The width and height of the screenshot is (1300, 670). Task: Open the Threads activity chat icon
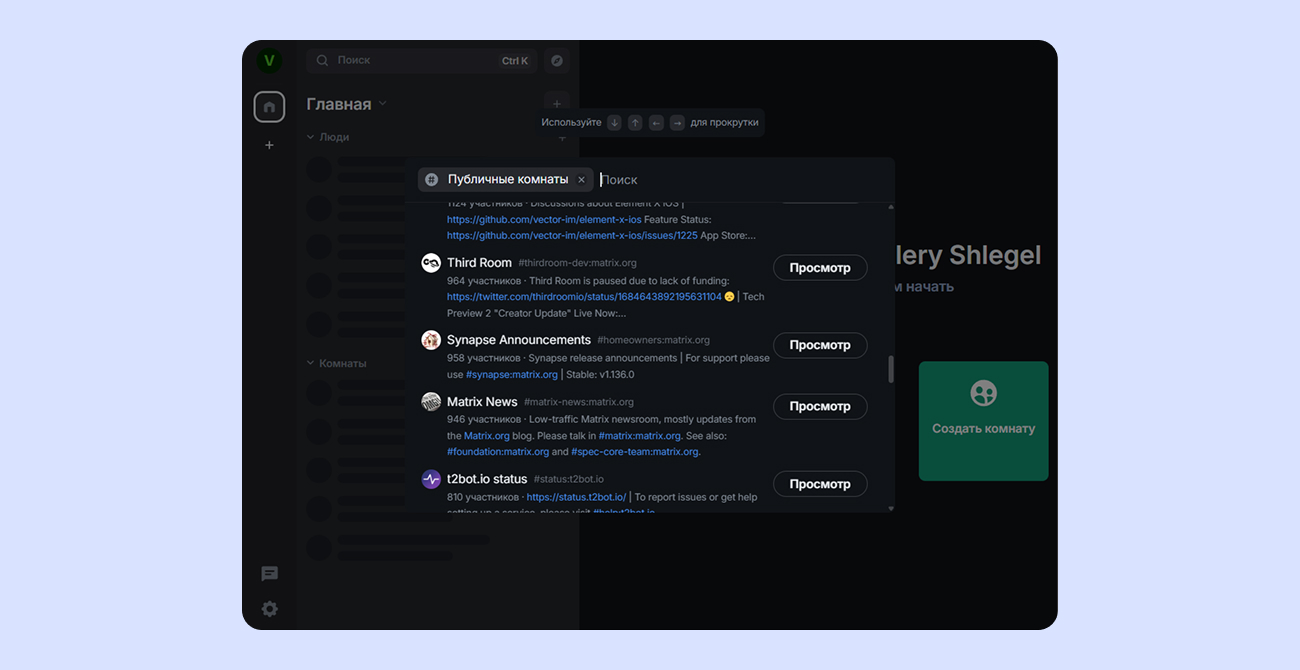point(269,574)
